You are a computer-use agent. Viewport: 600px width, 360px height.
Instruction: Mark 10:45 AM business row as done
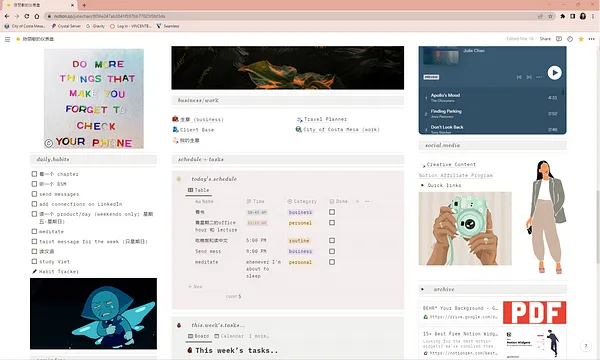[x=332, y=212]
